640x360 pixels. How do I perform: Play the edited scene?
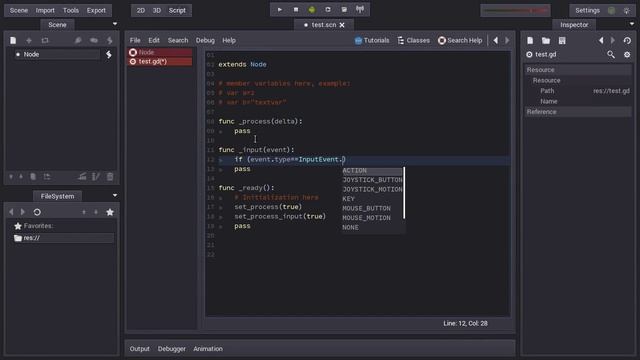click(328, 9)
